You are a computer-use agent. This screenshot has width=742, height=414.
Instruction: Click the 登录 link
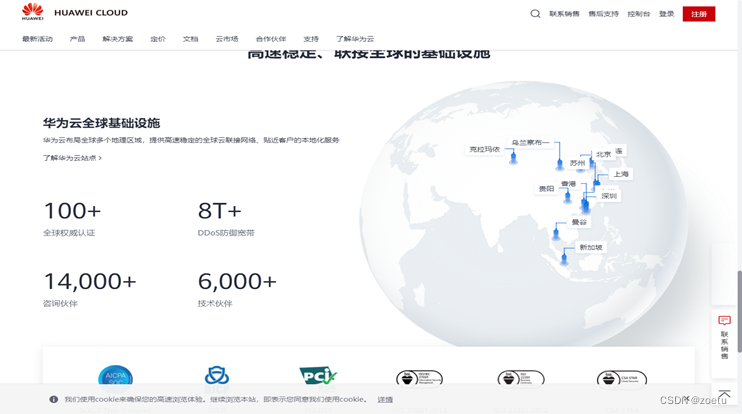coord(666,14)
